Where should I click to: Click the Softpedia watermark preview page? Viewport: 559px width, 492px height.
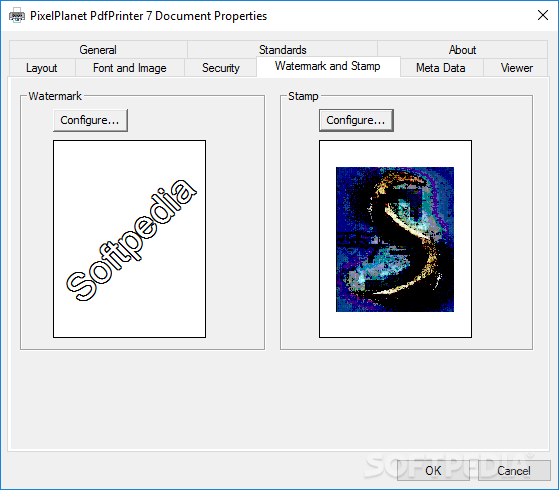[129, 239]
